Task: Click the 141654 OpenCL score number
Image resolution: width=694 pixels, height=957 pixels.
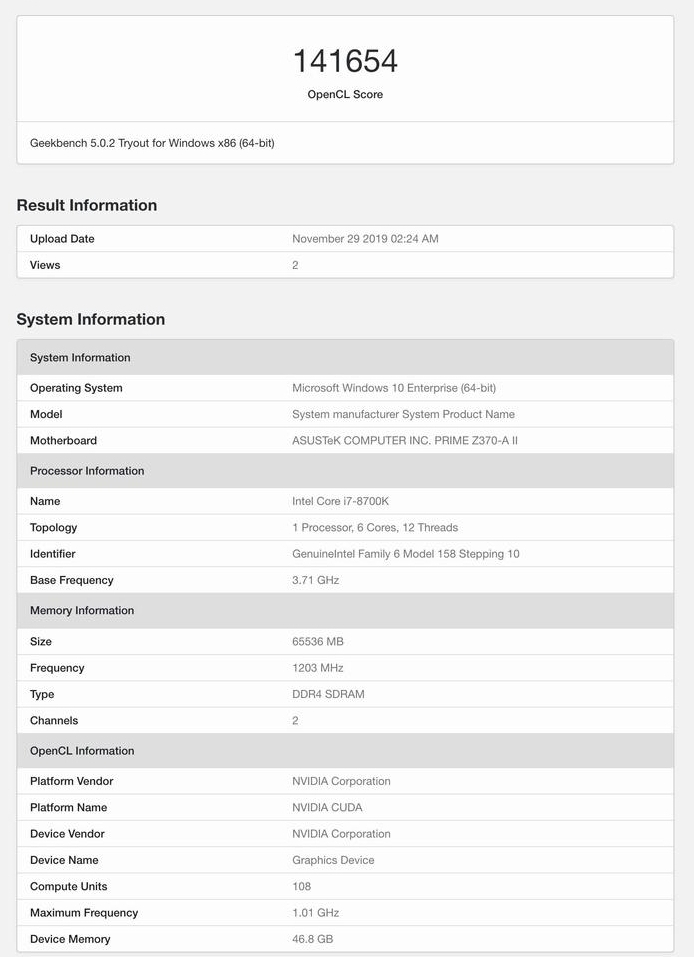Action: coord(345,61)
